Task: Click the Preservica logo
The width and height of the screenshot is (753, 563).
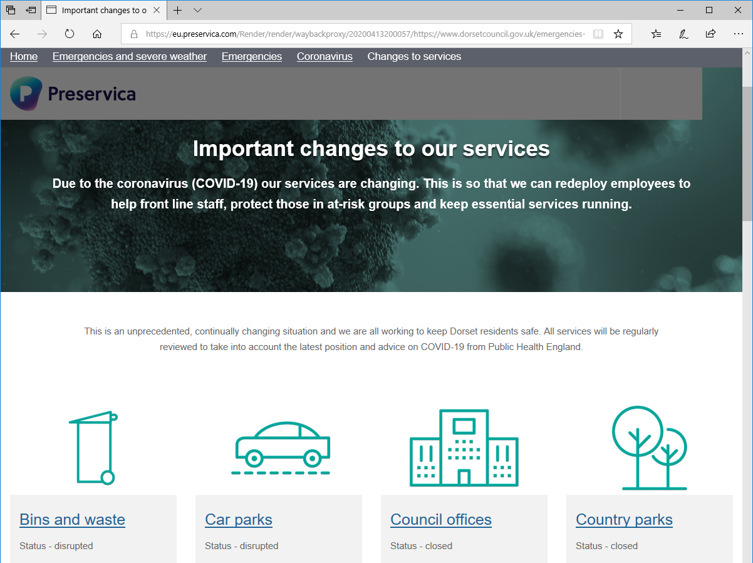Action: (x=73, y=94)
